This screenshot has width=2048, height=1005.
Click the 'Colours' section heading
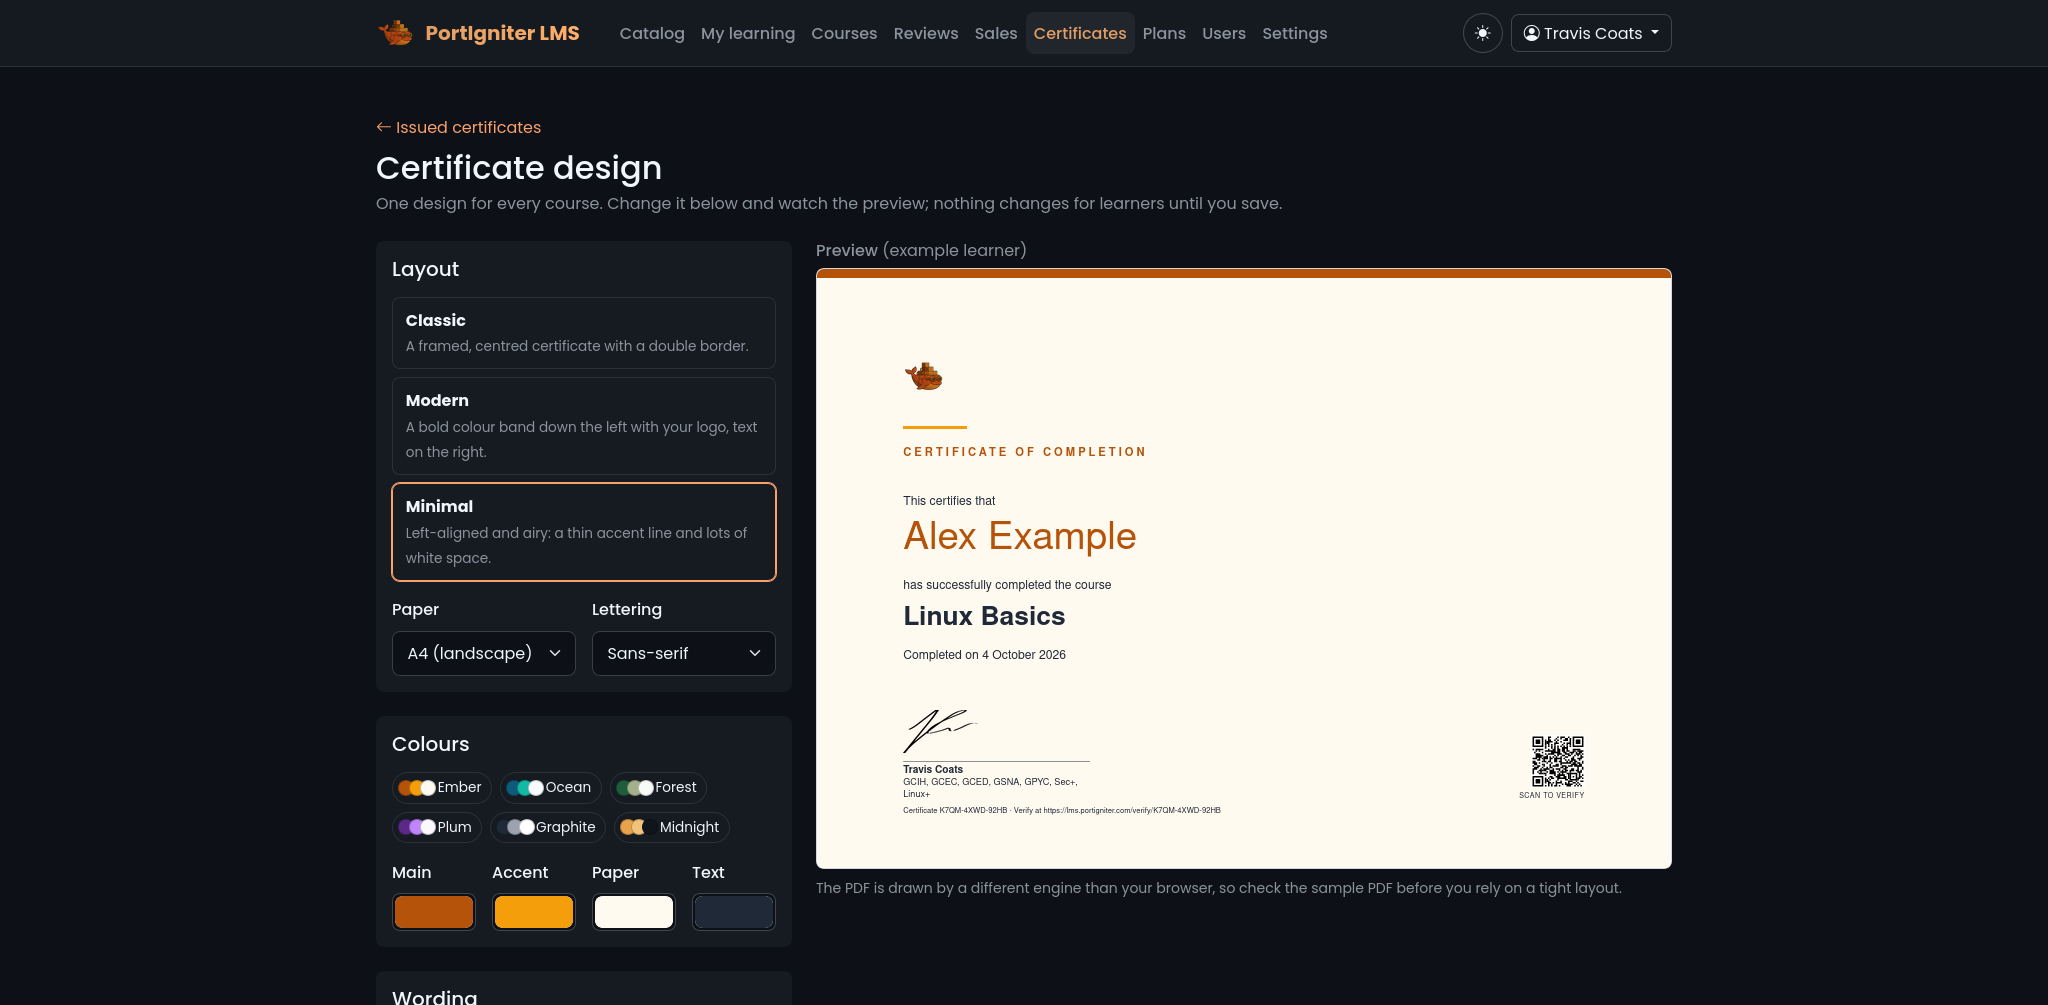click(431, 744)
